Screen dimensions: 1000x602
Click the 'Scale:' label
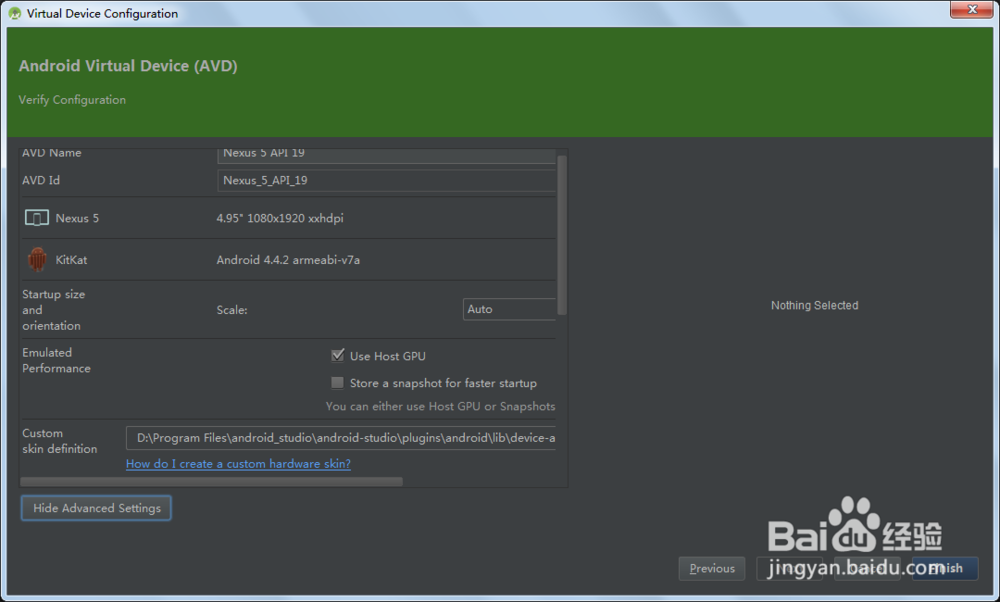point(232,310)
